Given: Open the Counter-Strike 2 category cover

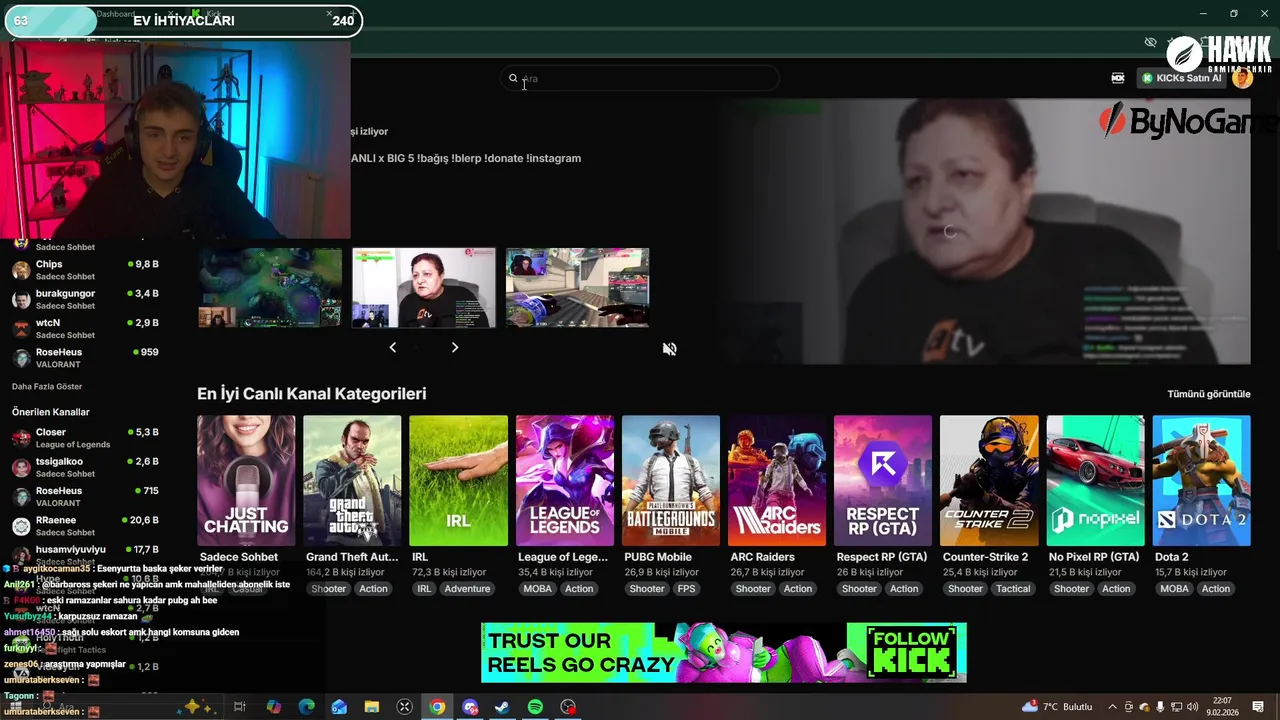Looking at the screenshot, I should click(989, 481).
